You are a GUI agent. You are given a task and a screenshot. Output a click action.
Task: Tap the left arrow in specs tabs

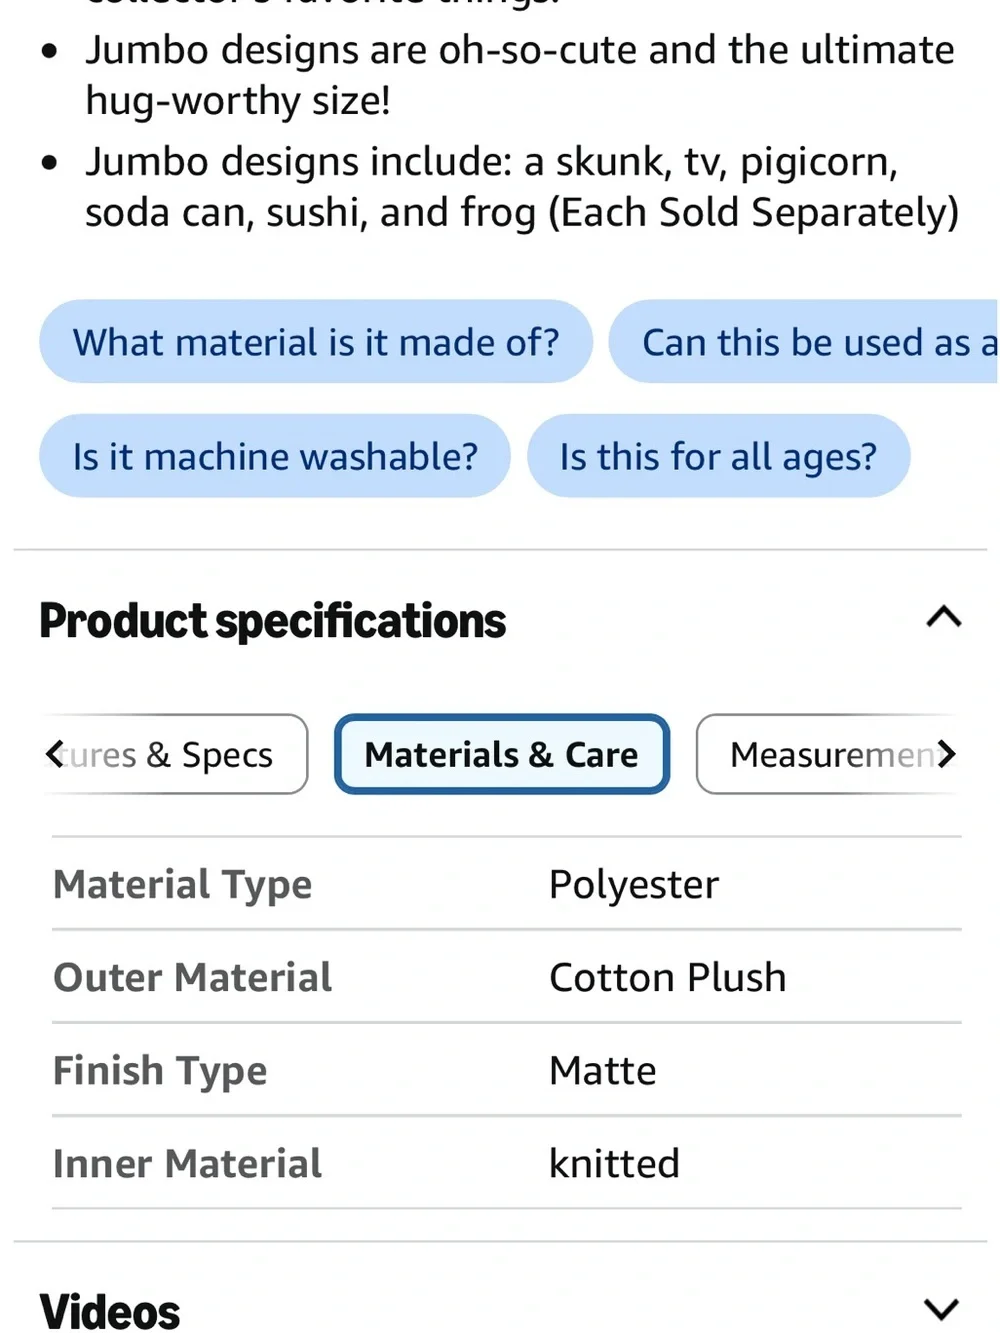tap(54, 754)
